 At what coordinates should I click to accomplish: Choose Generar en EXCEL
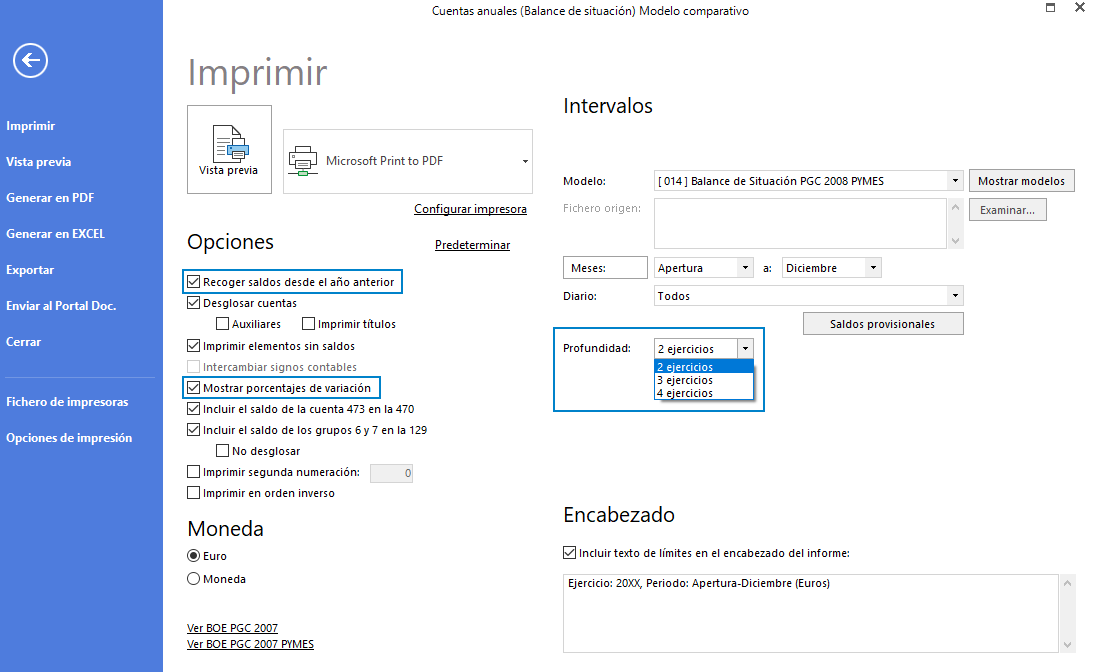pos(55,234)
